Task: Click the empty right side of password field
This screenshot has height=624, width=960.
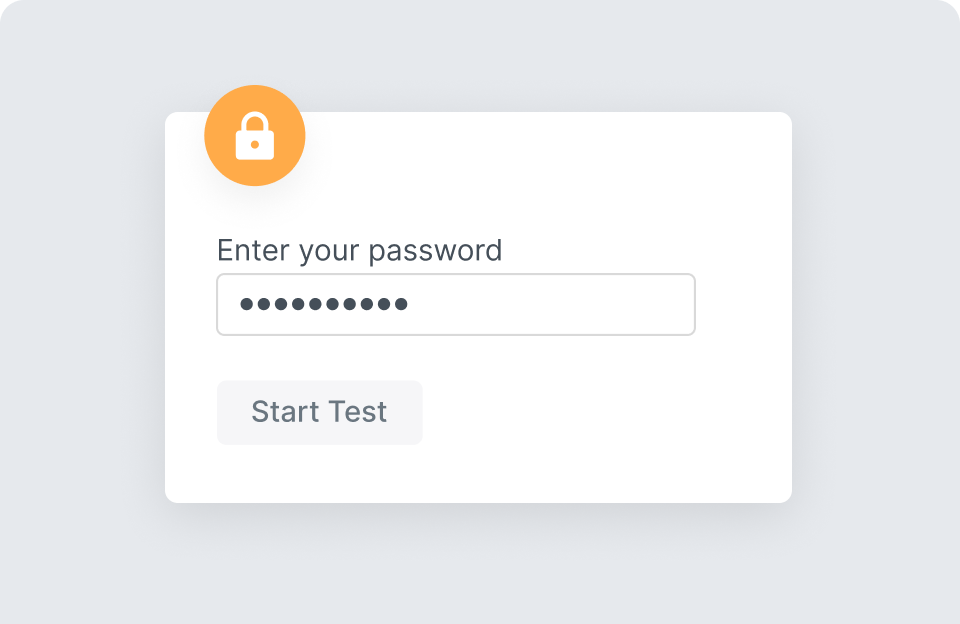Action: click(x=580, y=304)
